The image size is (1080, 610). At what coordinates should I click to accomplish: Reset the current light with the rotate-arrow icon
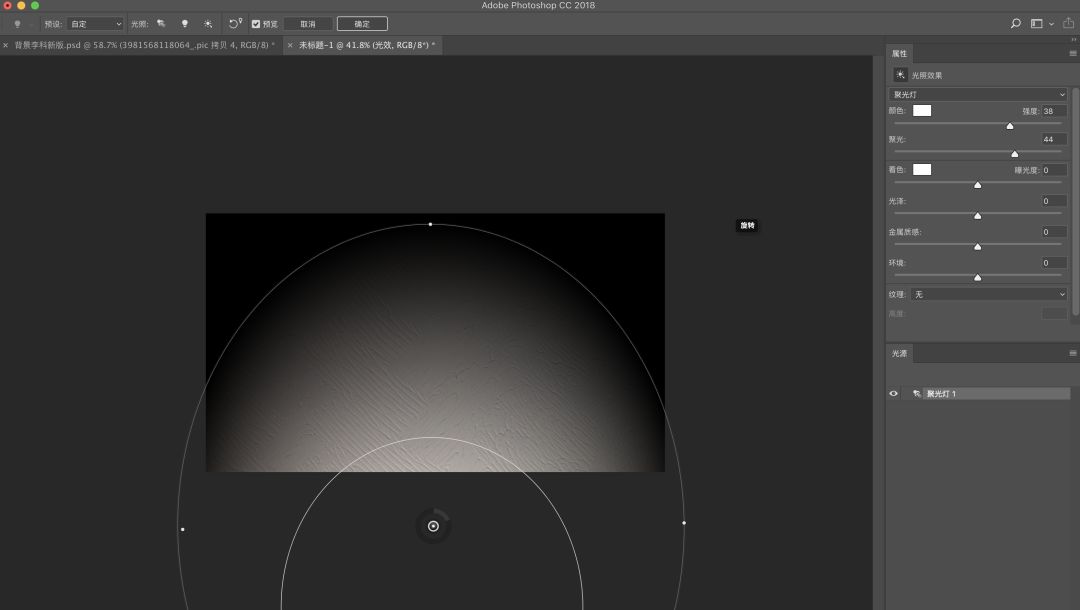tap(235, 23)
